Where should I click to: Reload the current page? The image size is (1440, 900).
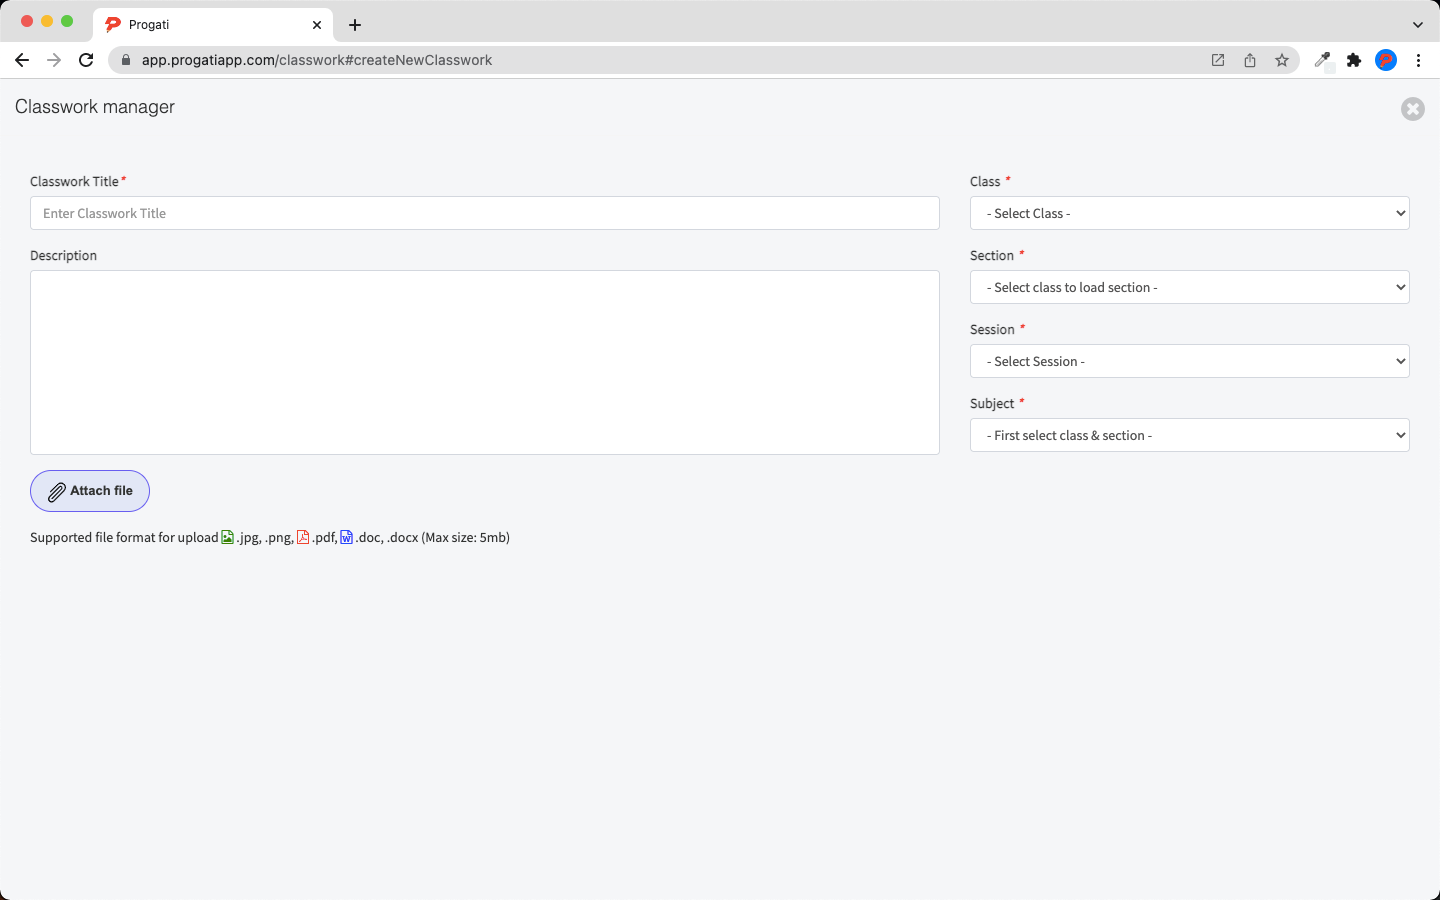86,60
